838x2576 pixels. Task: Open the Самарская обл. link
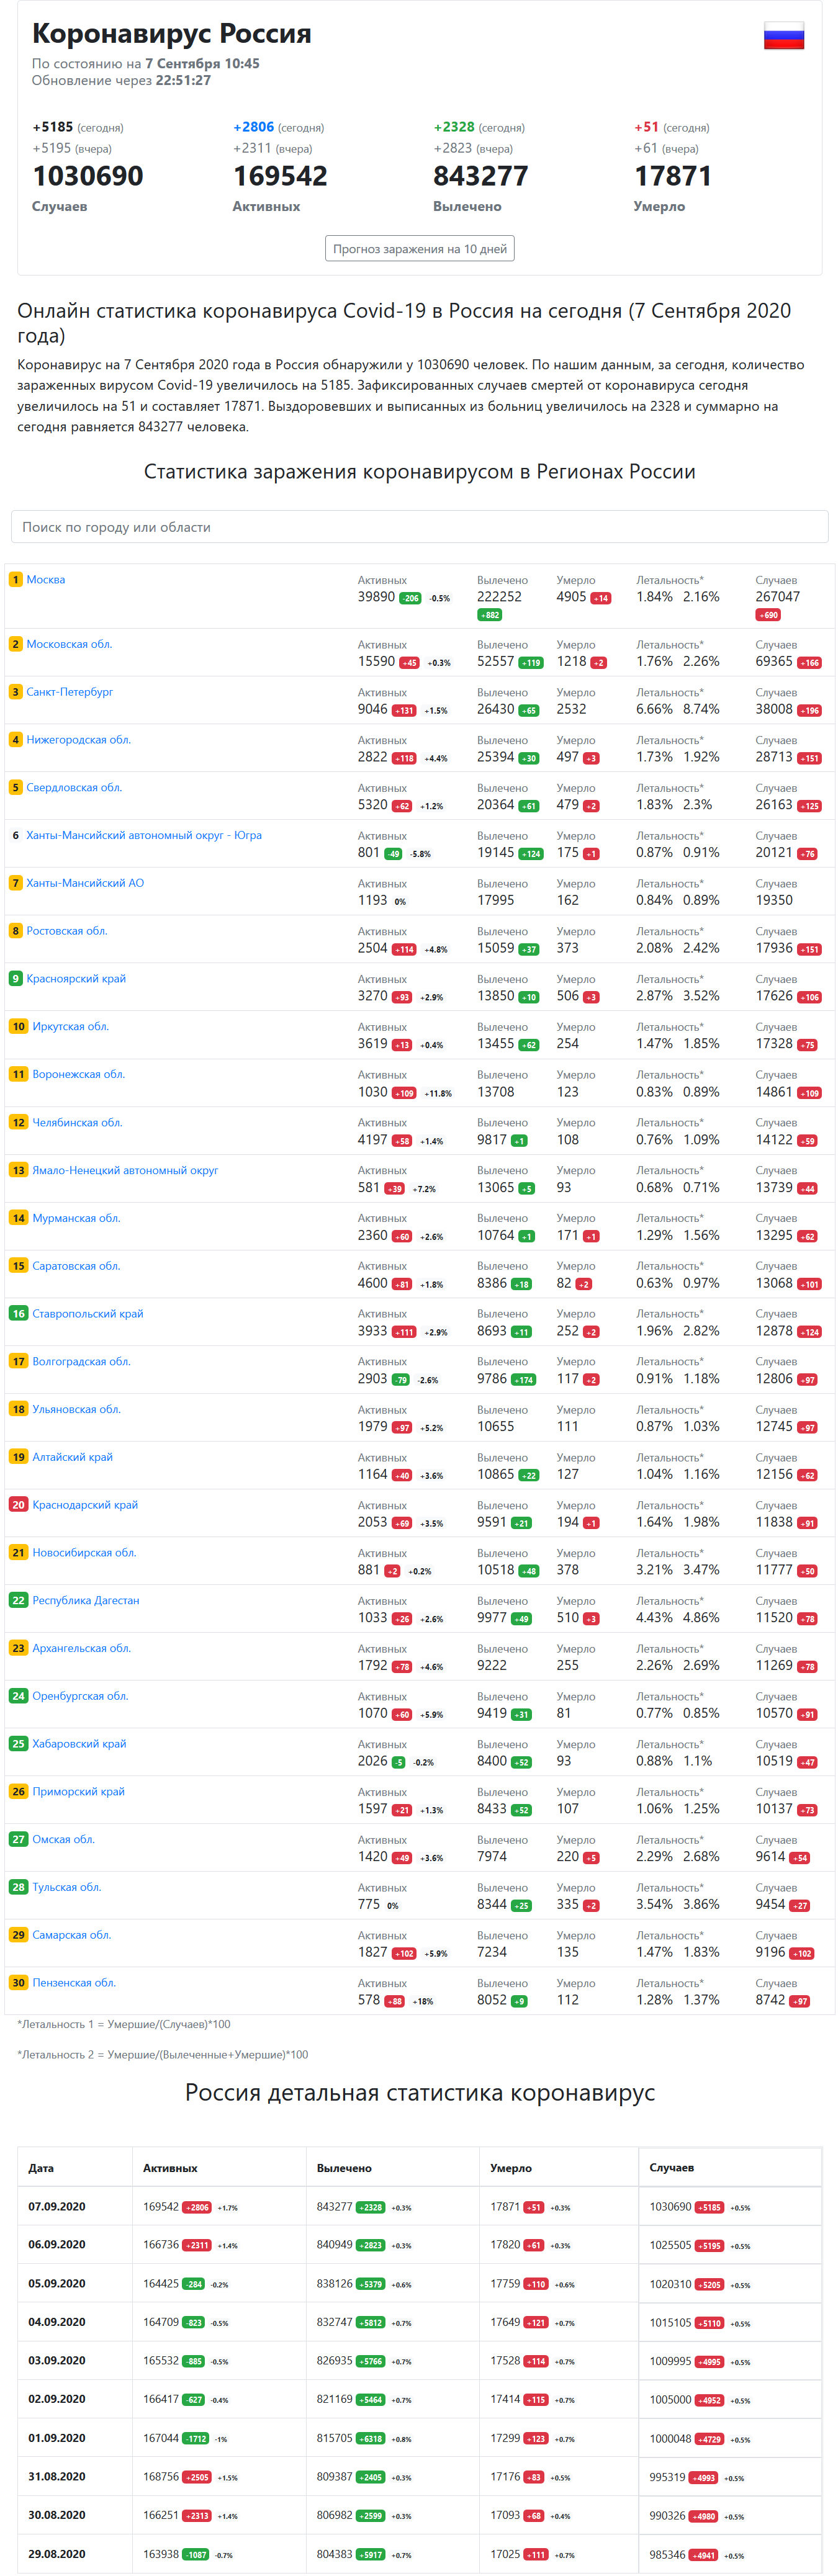pyautogui.click(x=71, y=1936)
